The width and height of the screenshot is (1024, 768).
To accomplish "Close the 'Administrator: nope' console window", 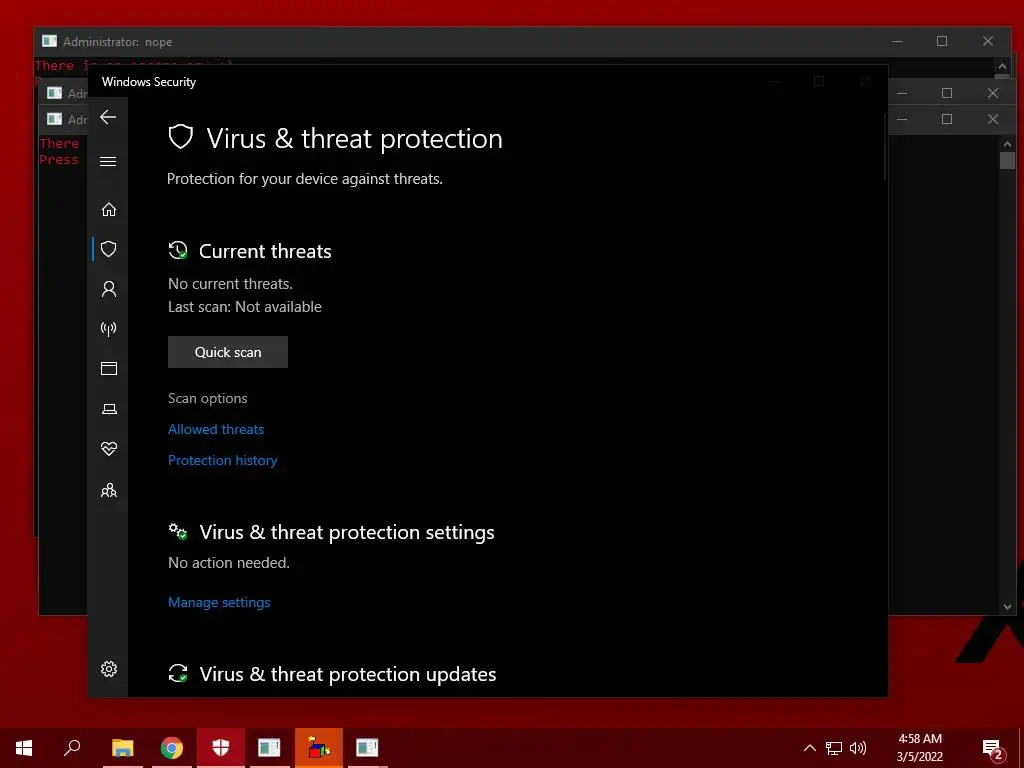I will pos(987,41).
